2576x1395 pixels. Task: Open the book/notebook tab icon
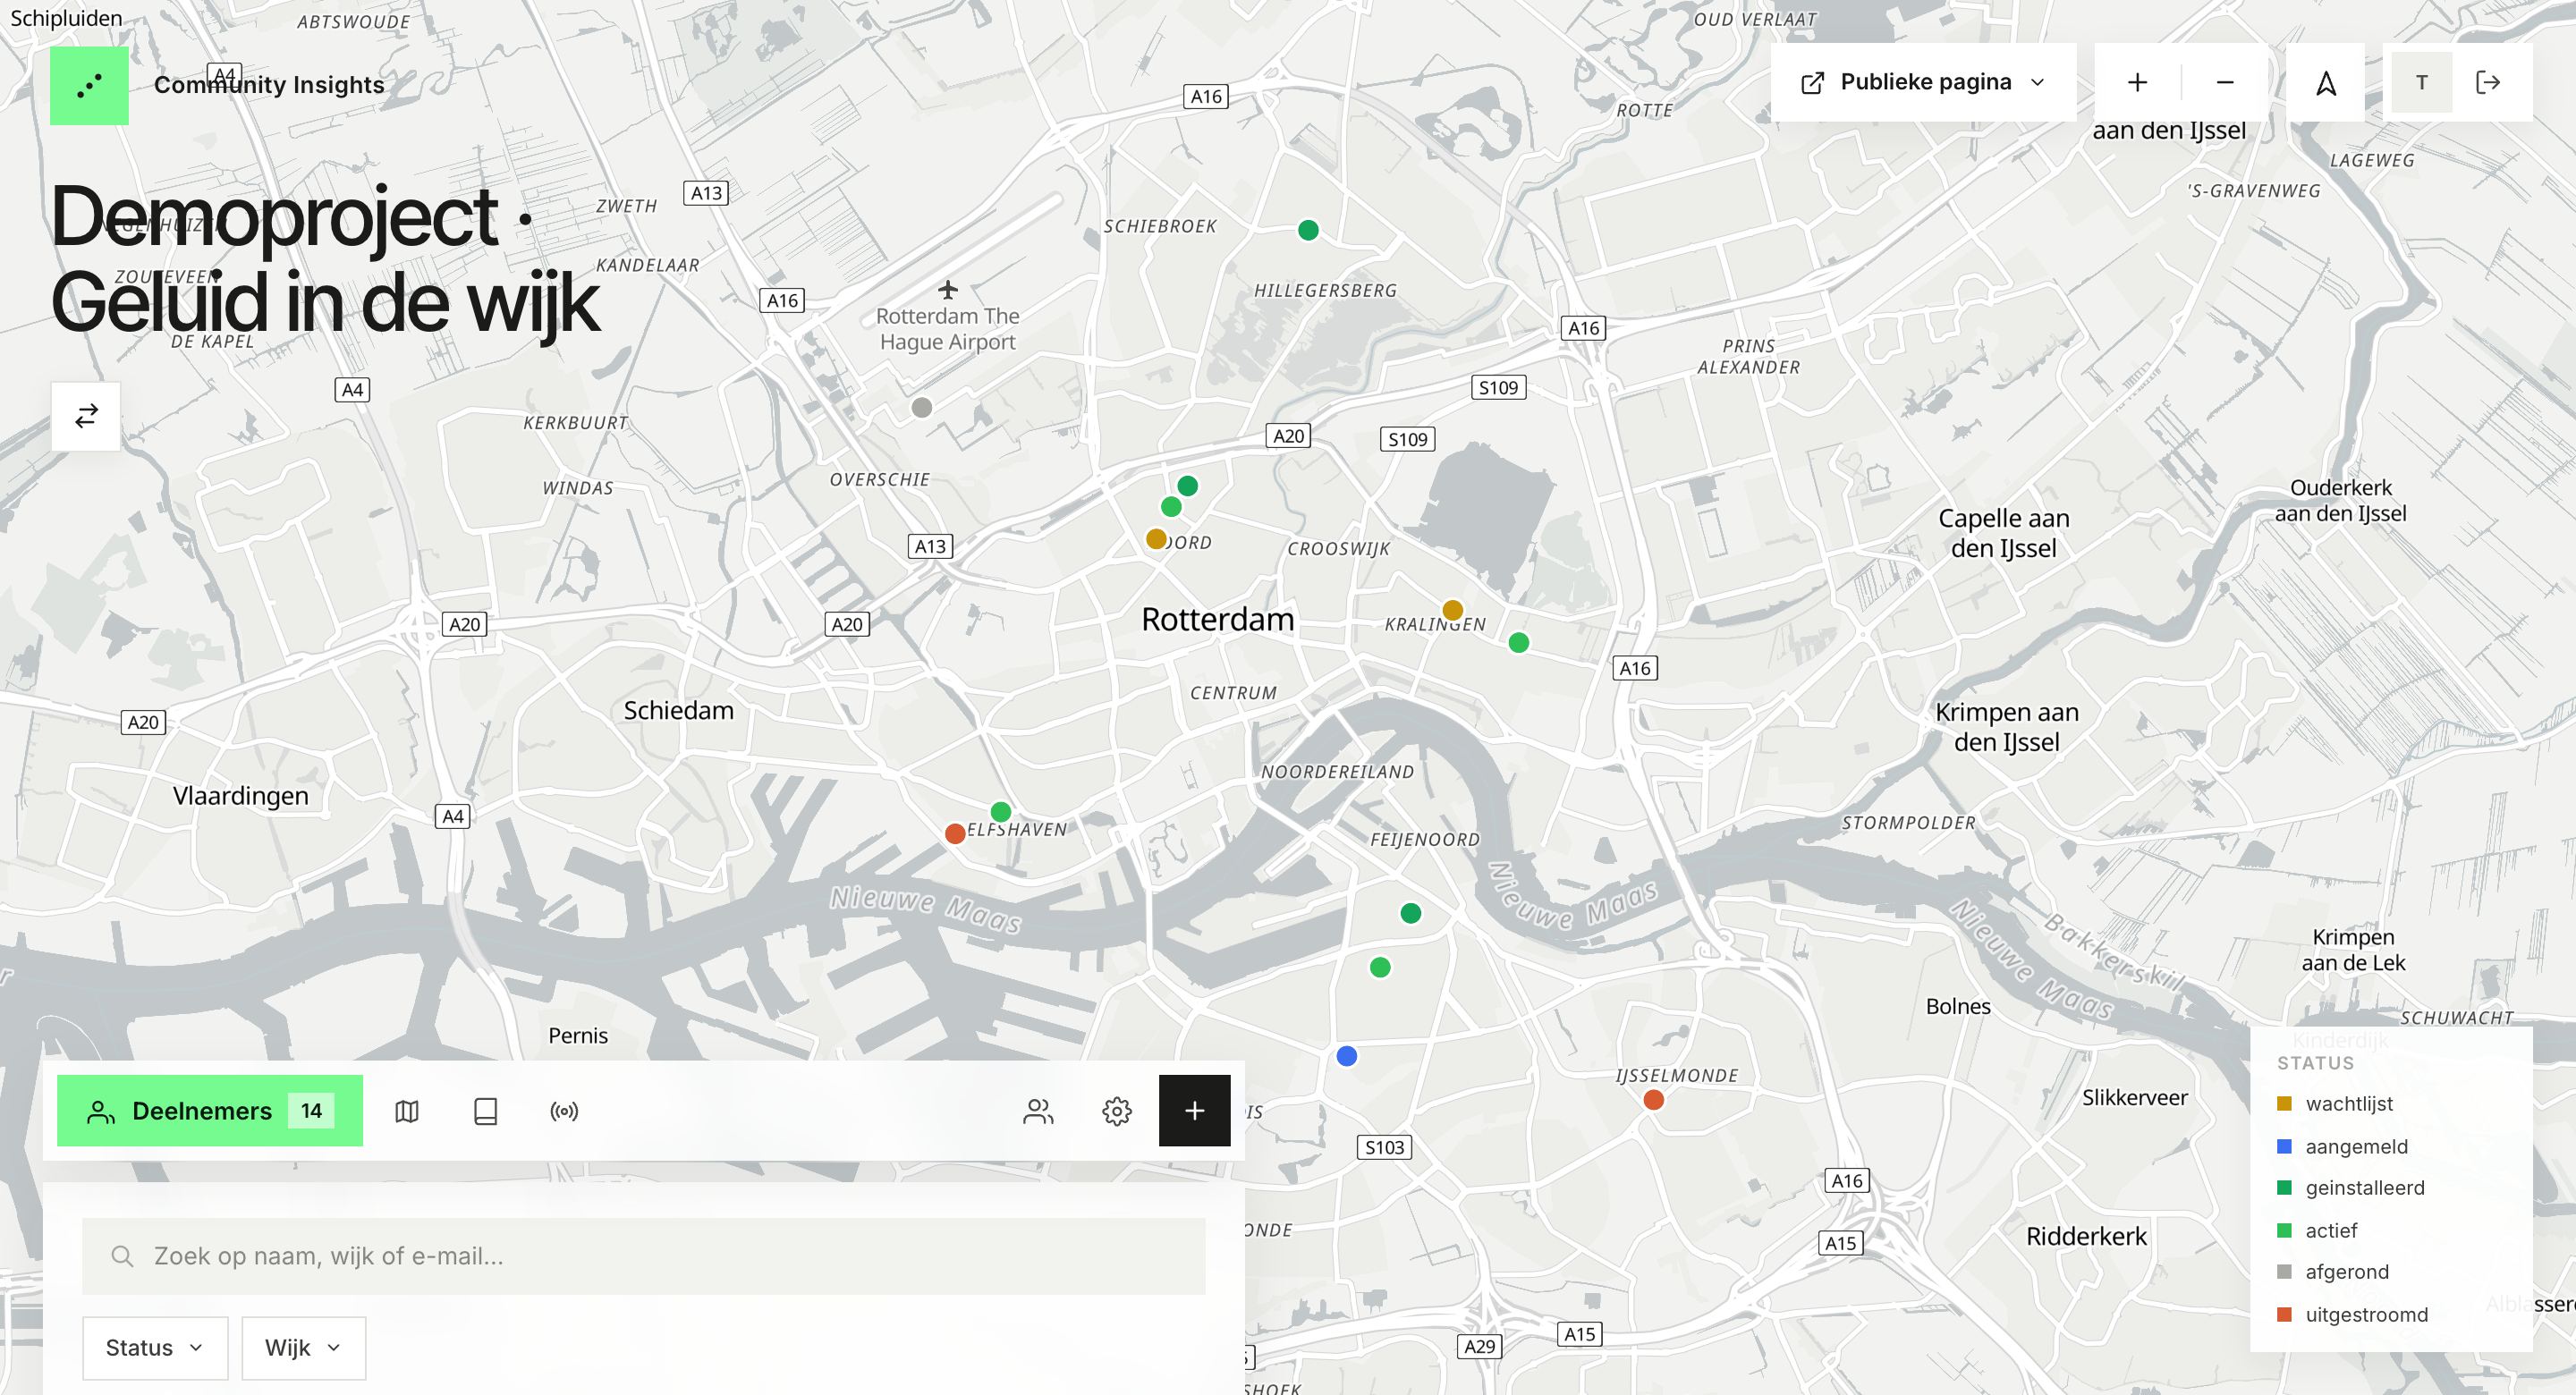486,1111
